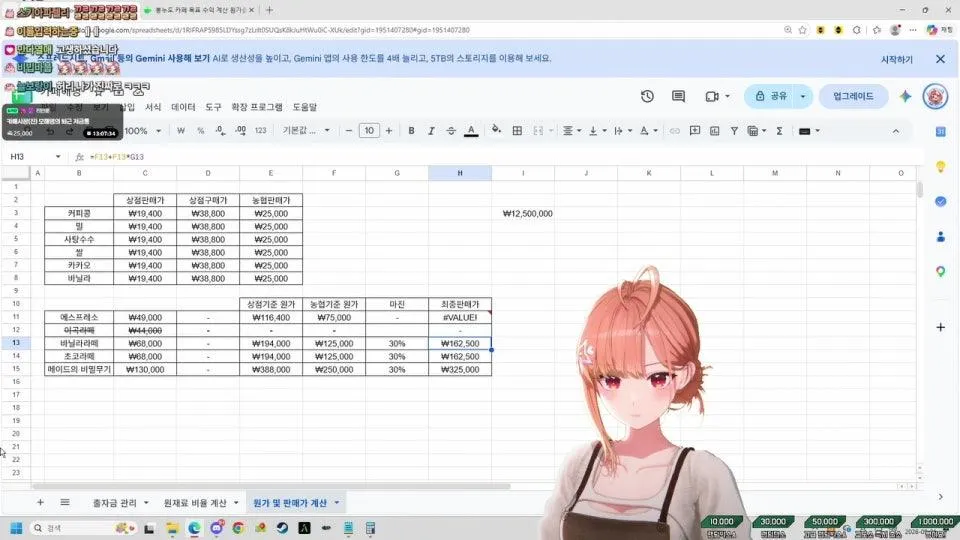Open the comments panel icon
This screenshot has height=540, width=960.
pyautogui.click(x=678, y=96)
